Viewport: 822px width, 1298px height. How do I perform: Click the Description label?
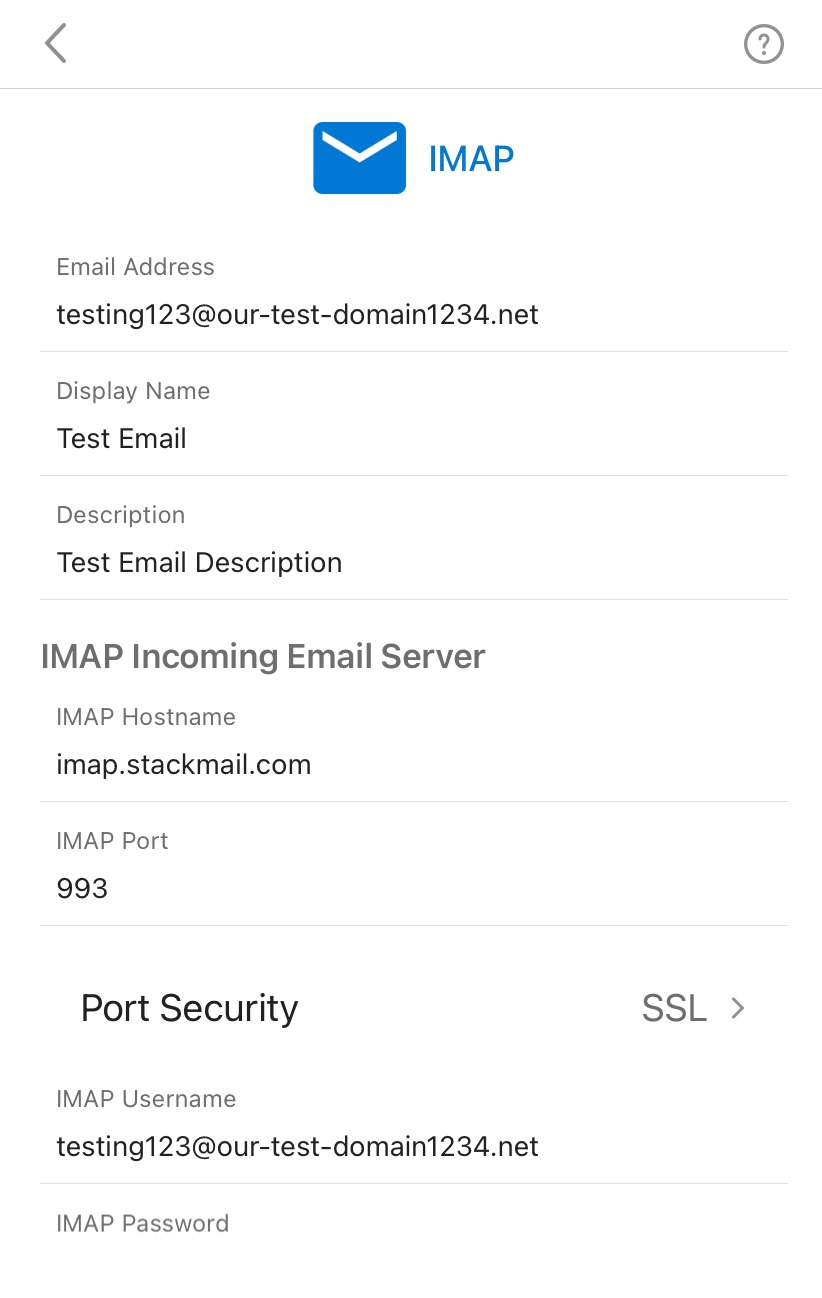tap(120, 515)
